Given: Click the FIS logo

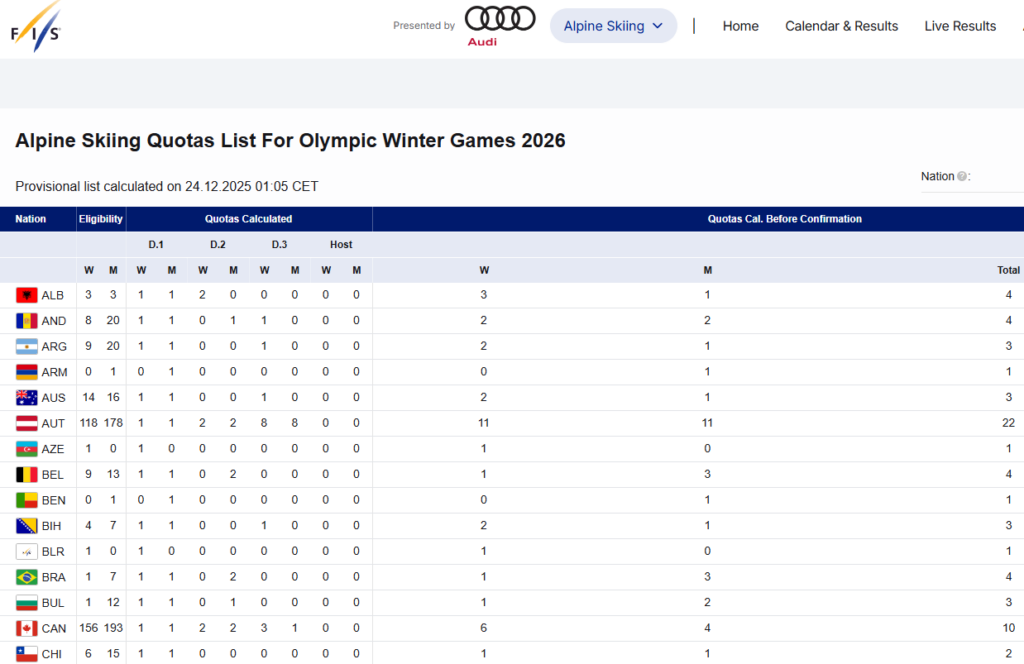Looking at the screenshot, I should coord(37,25).
